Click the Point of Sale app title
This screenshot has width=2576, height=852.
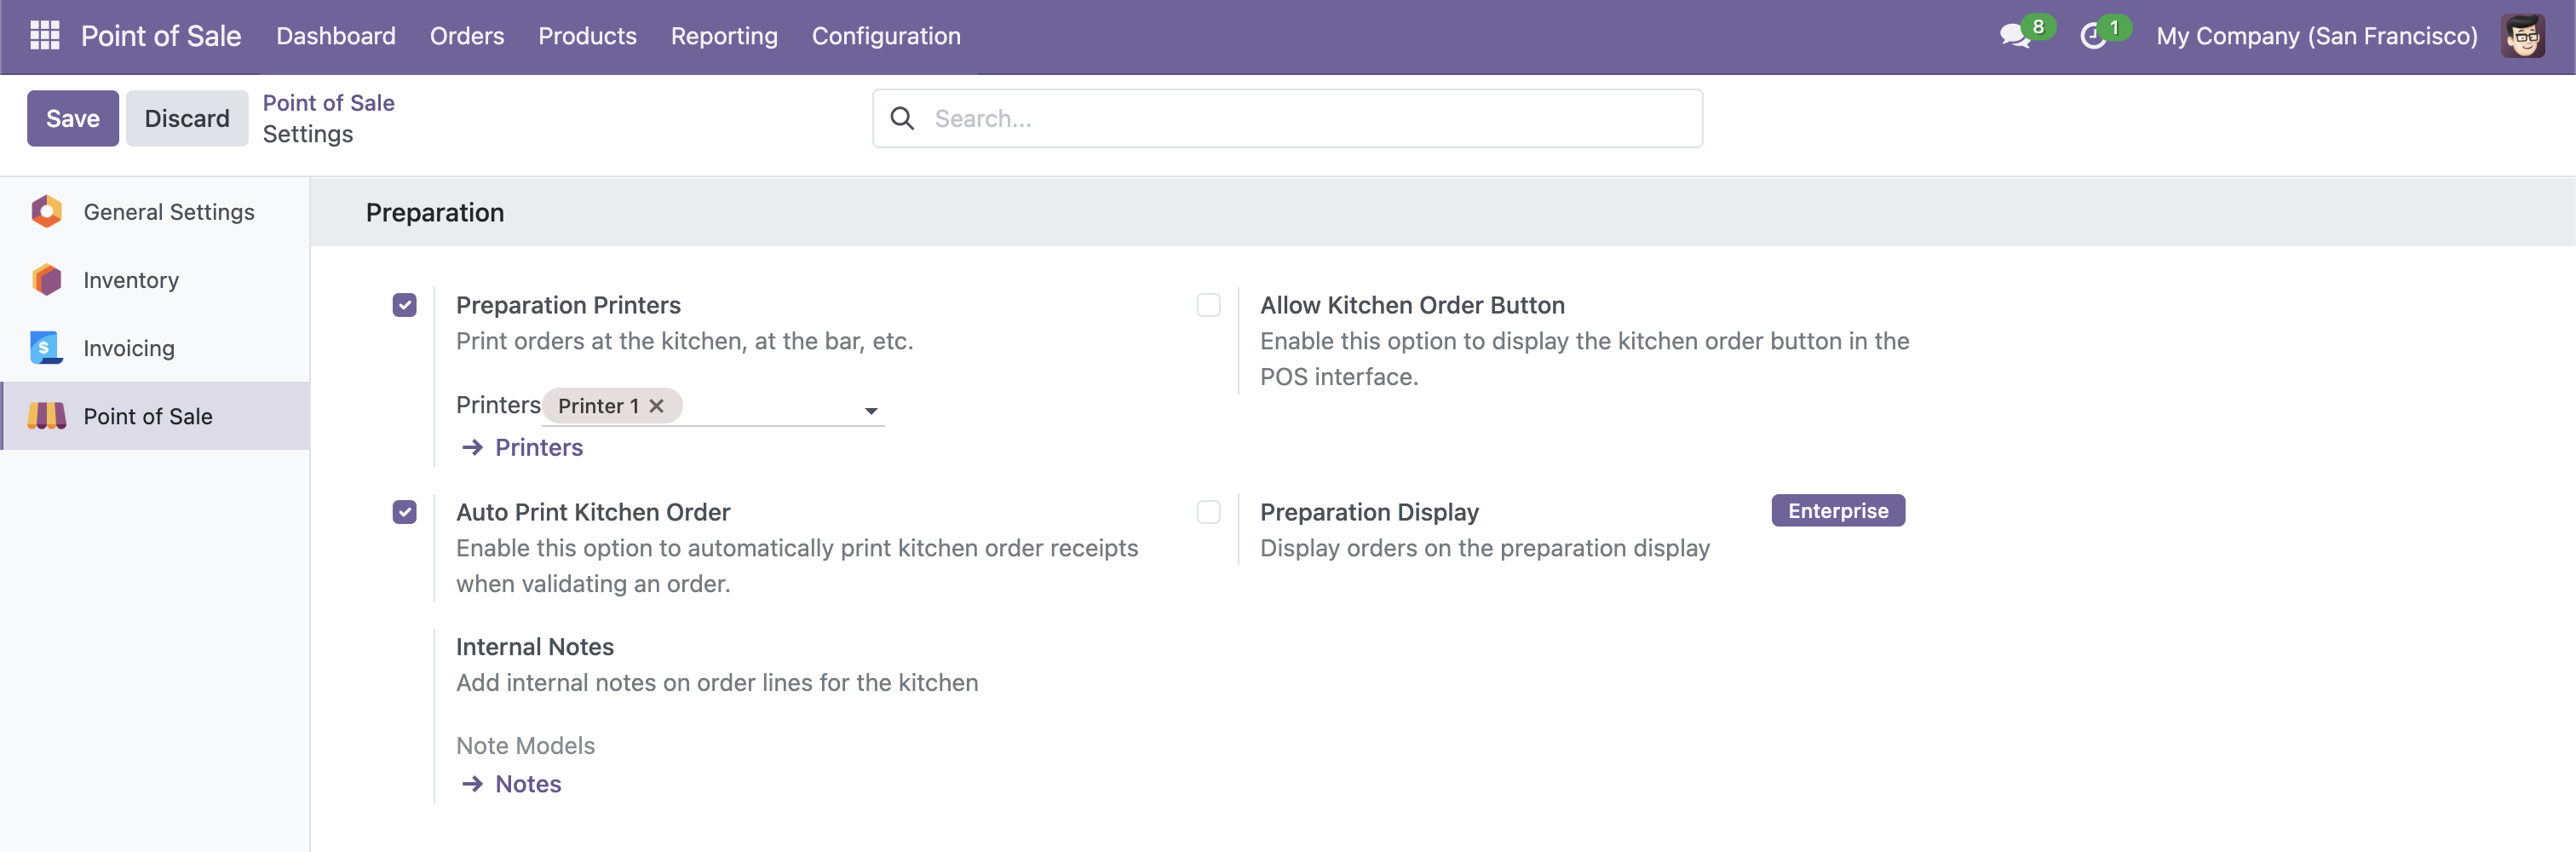click(161, 36)
